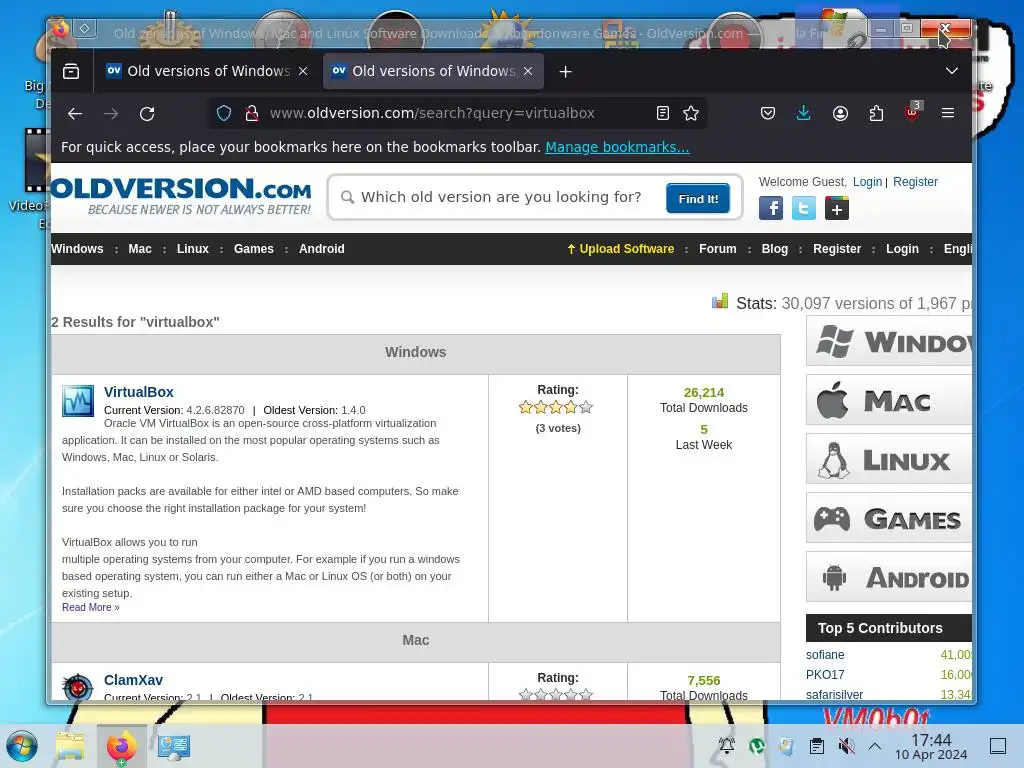
Task: Open File Explorer from the taskbar
Action: [70, 746]
